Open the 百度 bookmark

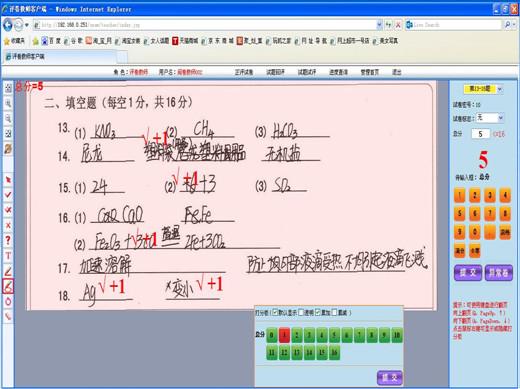point(52,41)
